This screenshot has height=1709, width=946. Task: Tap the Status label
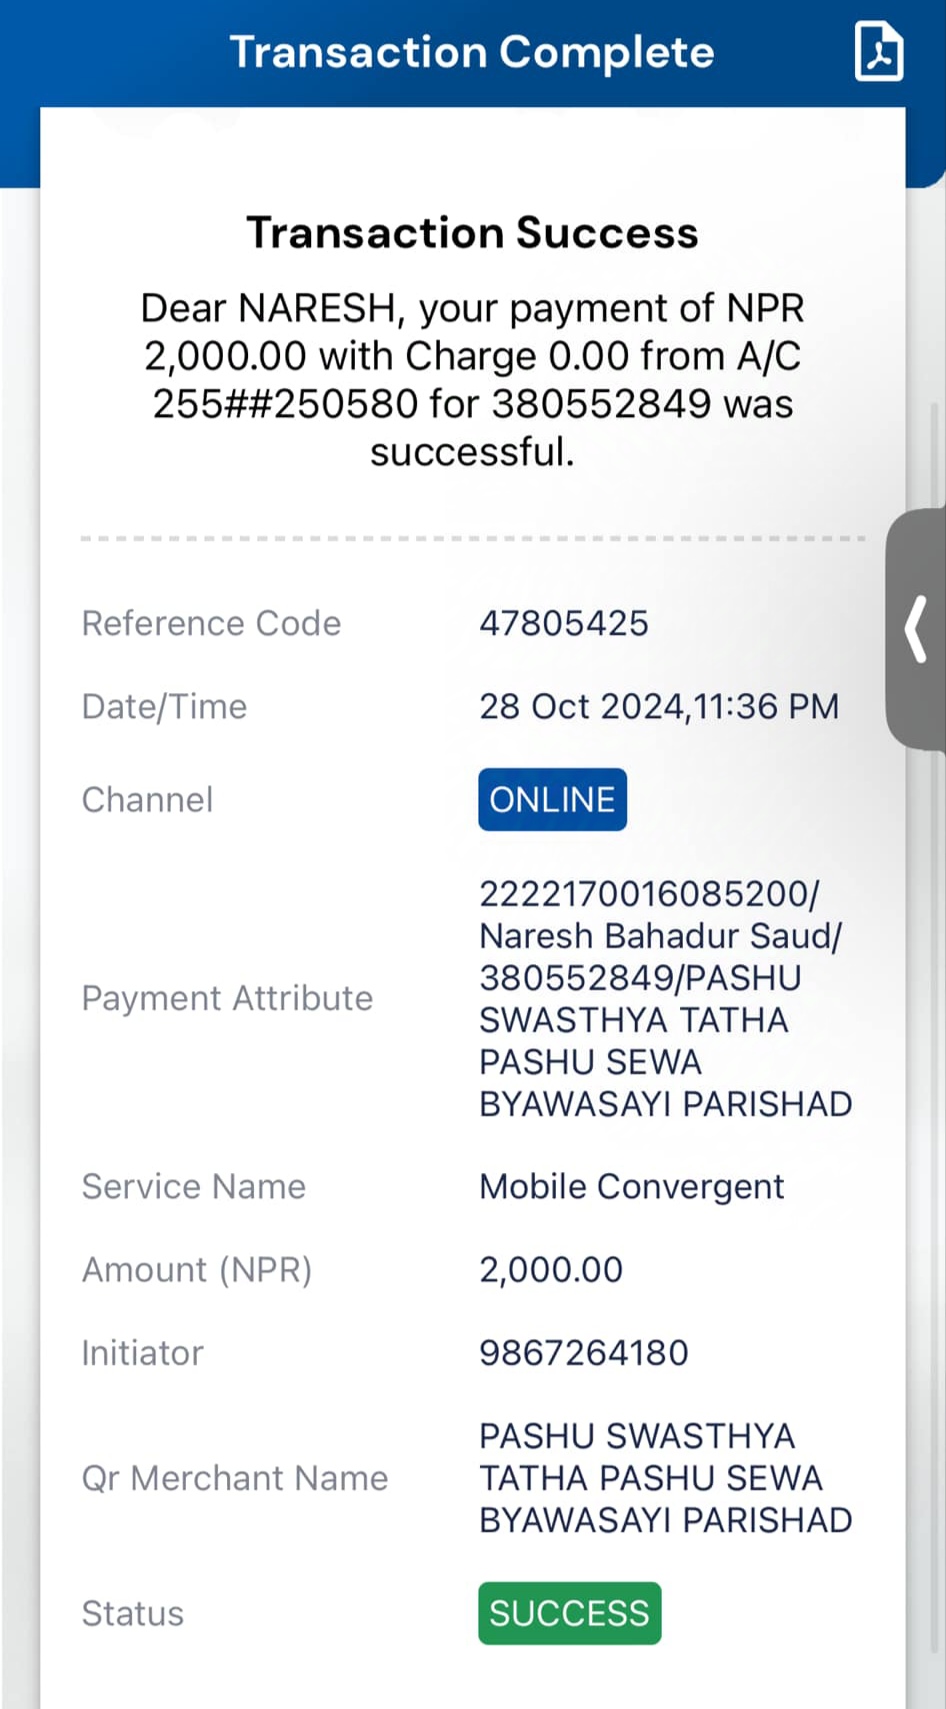(x=132, y=1613)
